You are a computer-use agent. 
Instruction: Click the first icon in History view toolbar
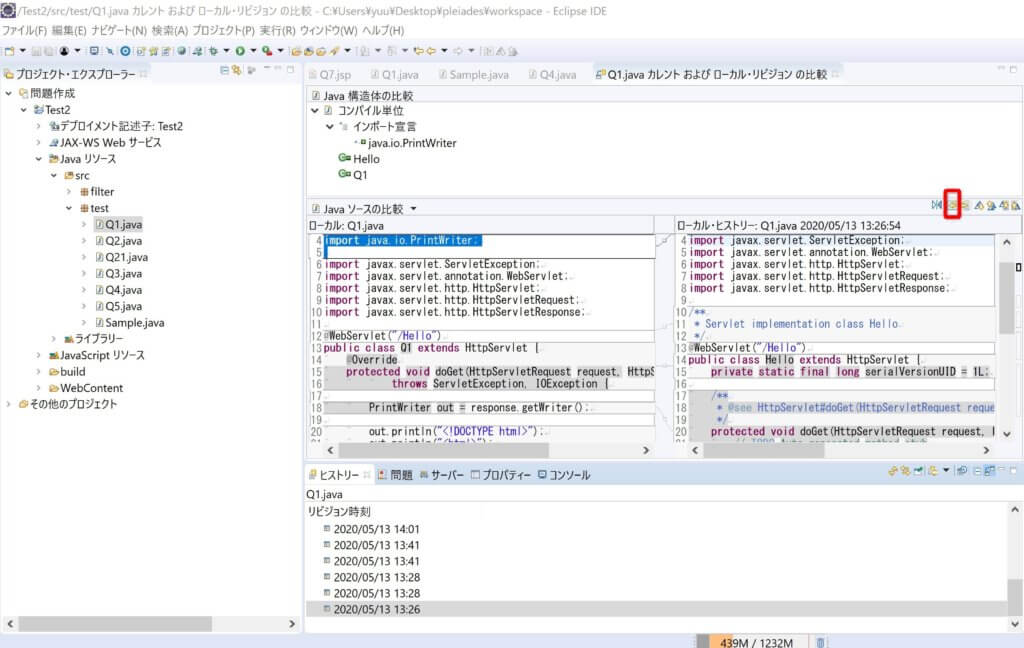(x=893, y=470)
